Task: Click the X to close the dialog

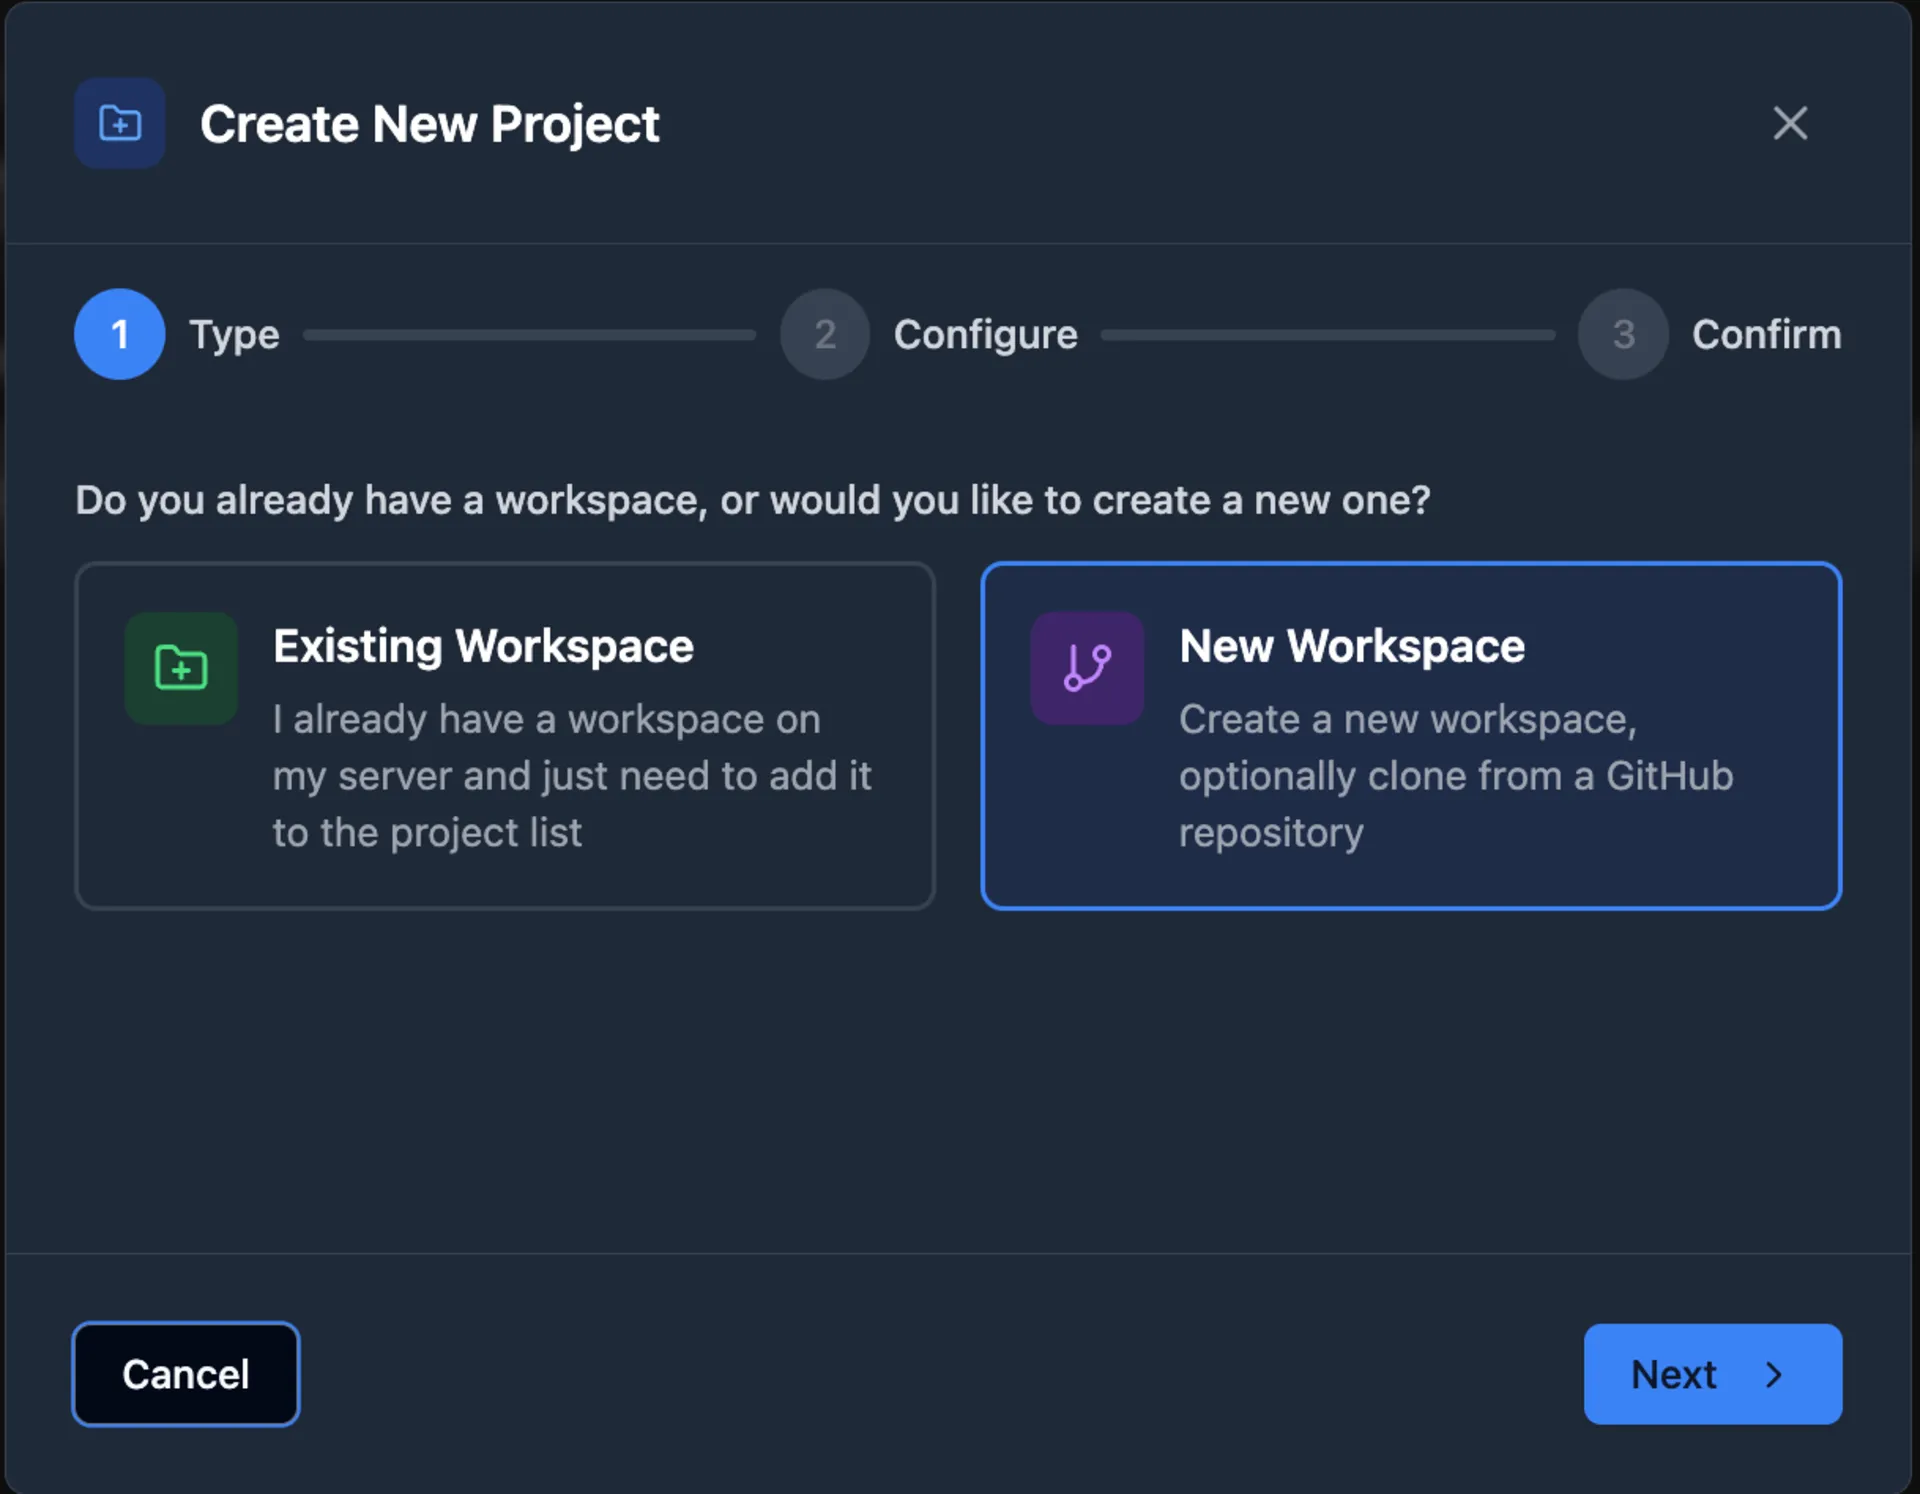Action: pyautogui.click(x=1789, y=123)
